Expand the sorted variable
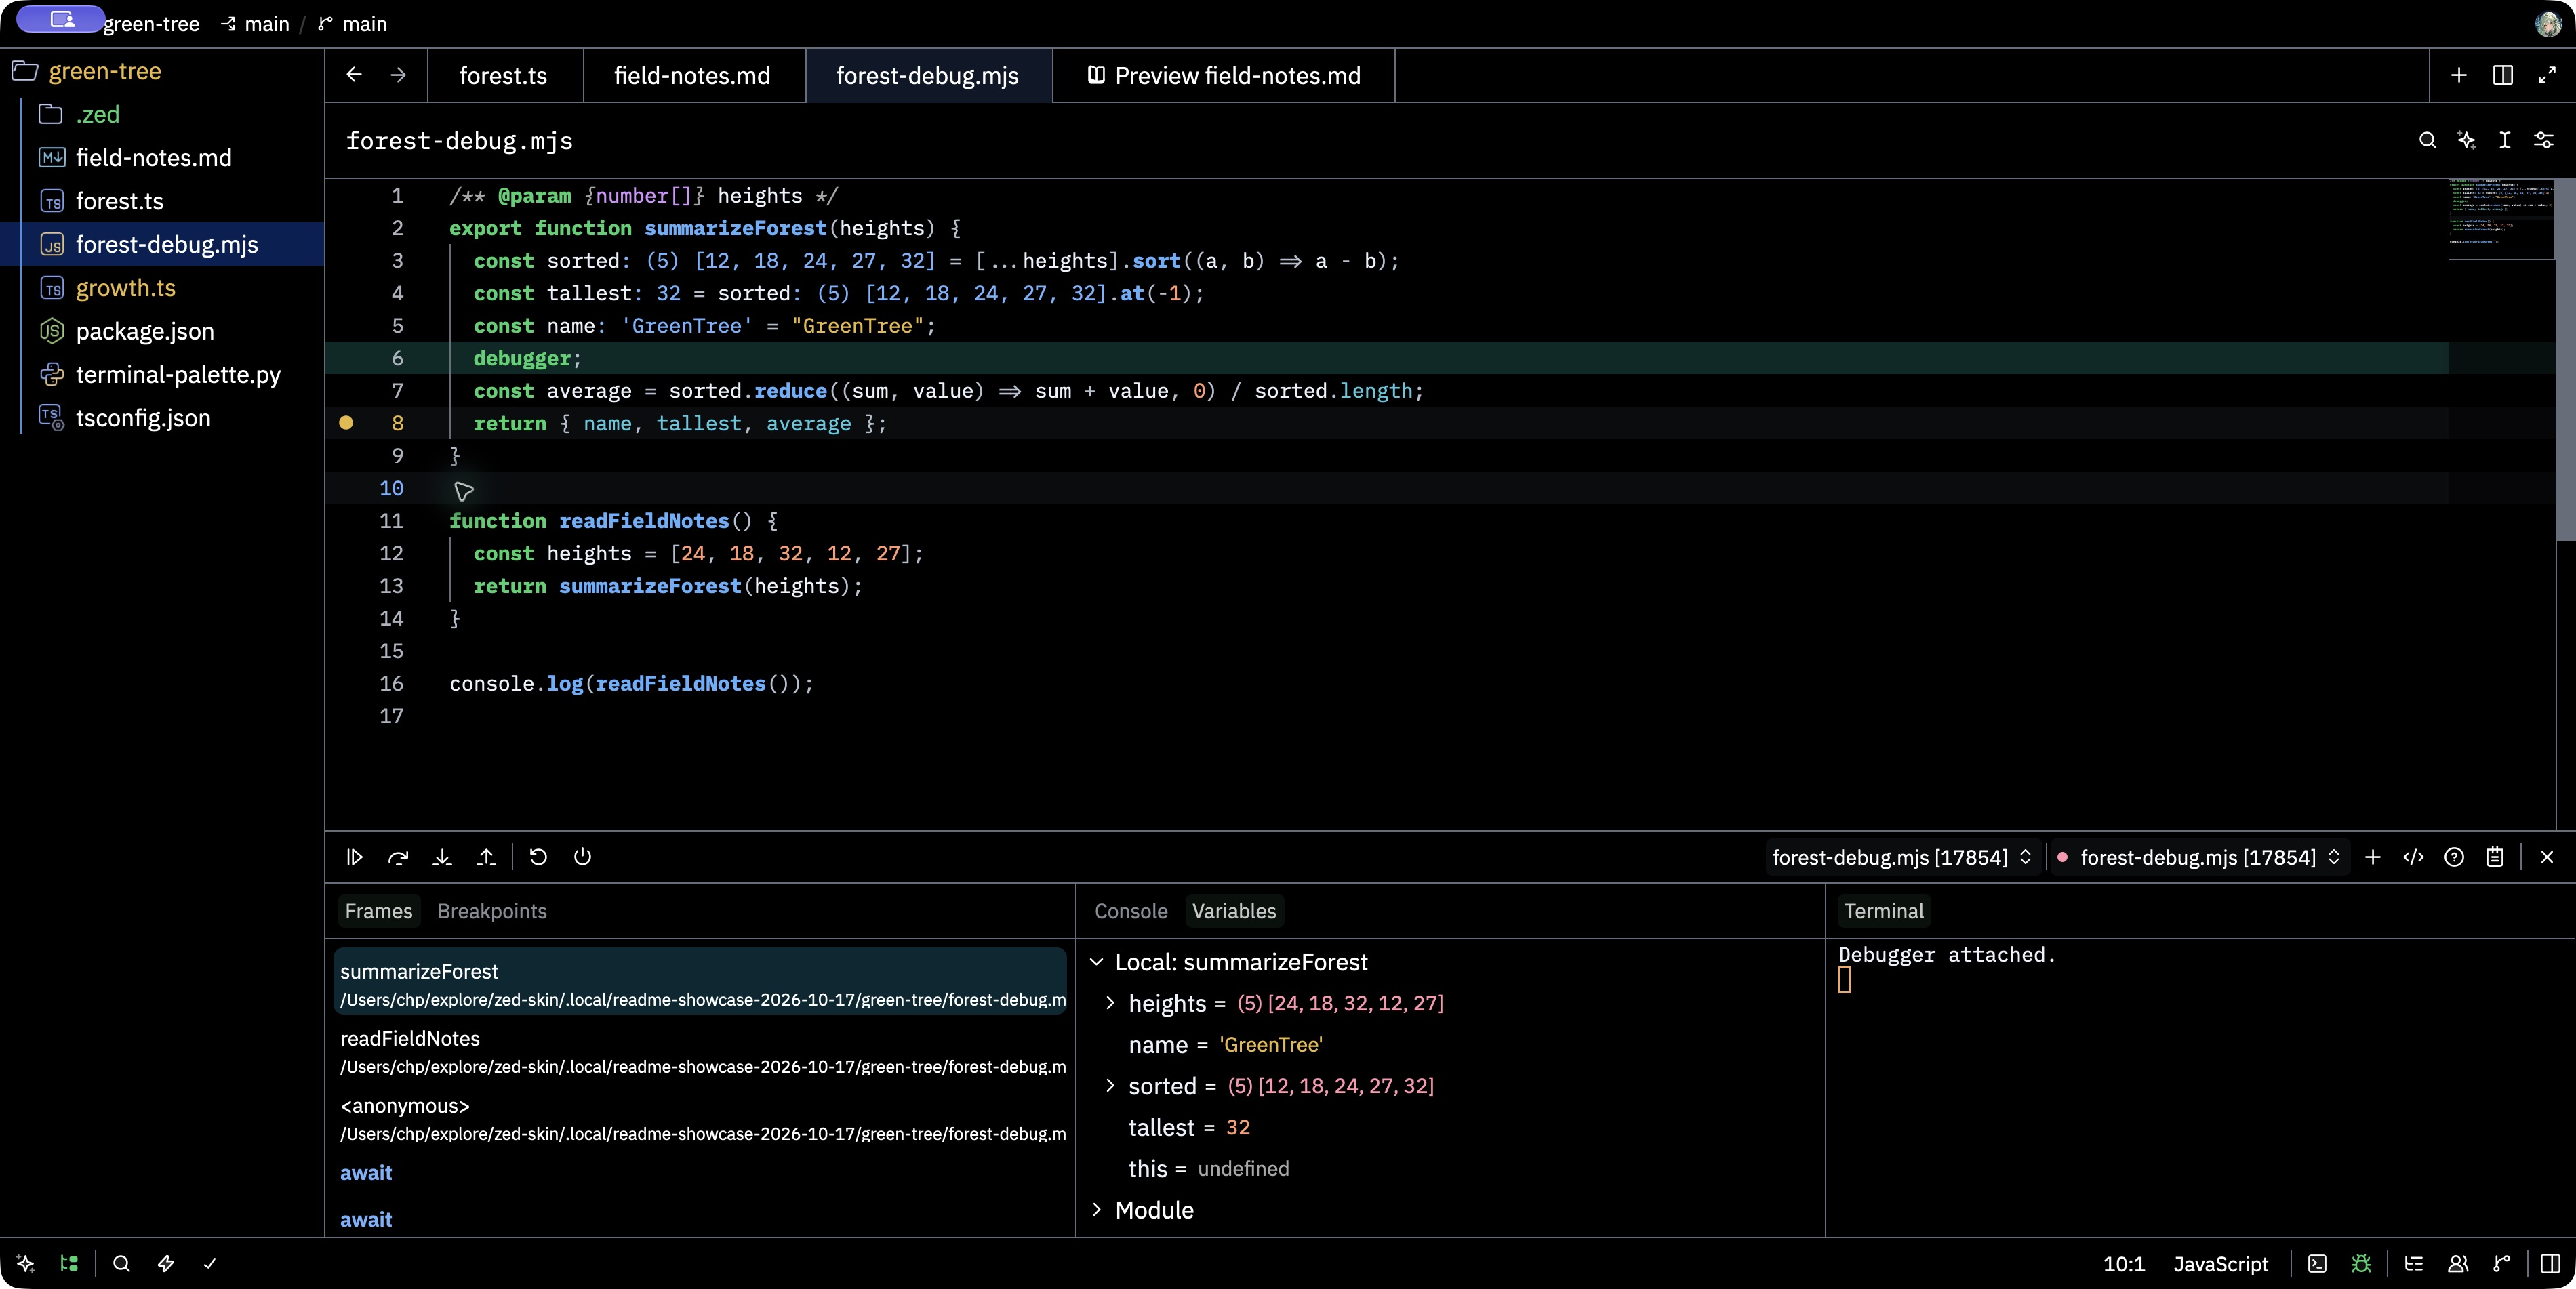This screenshot has height=1289, width=2576. click(x=1110, y=1086)
